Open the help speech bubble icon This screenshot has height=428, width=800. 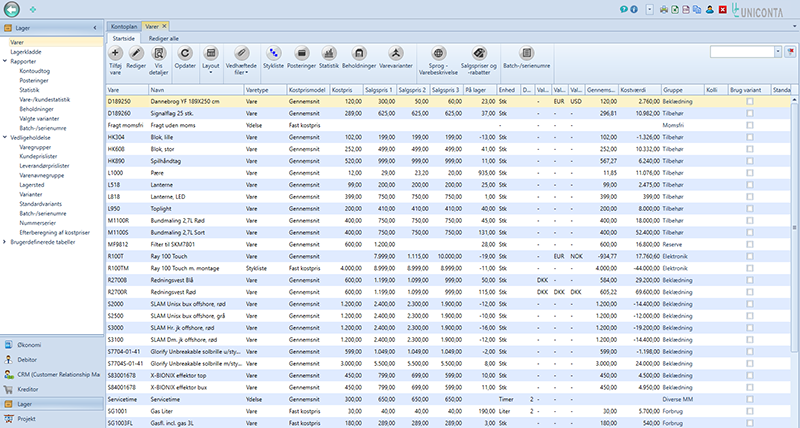click(623, 9)
